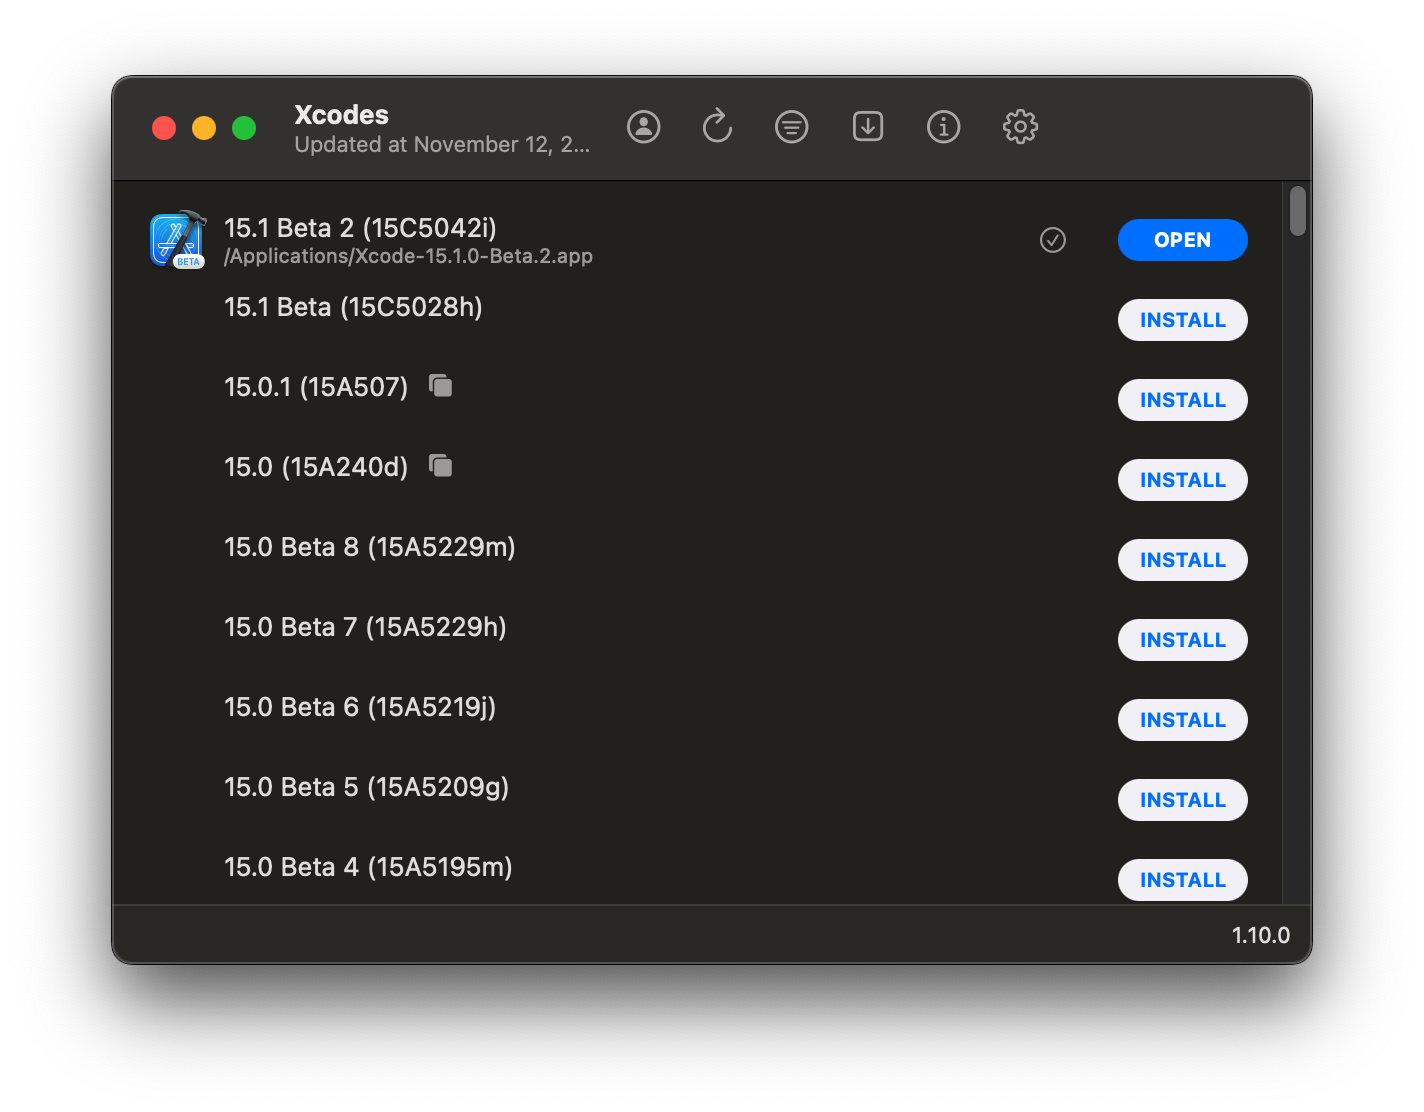Click the Xcode Beta app icon
The height and width of the screenshot is (1112, 1424).
178,240
